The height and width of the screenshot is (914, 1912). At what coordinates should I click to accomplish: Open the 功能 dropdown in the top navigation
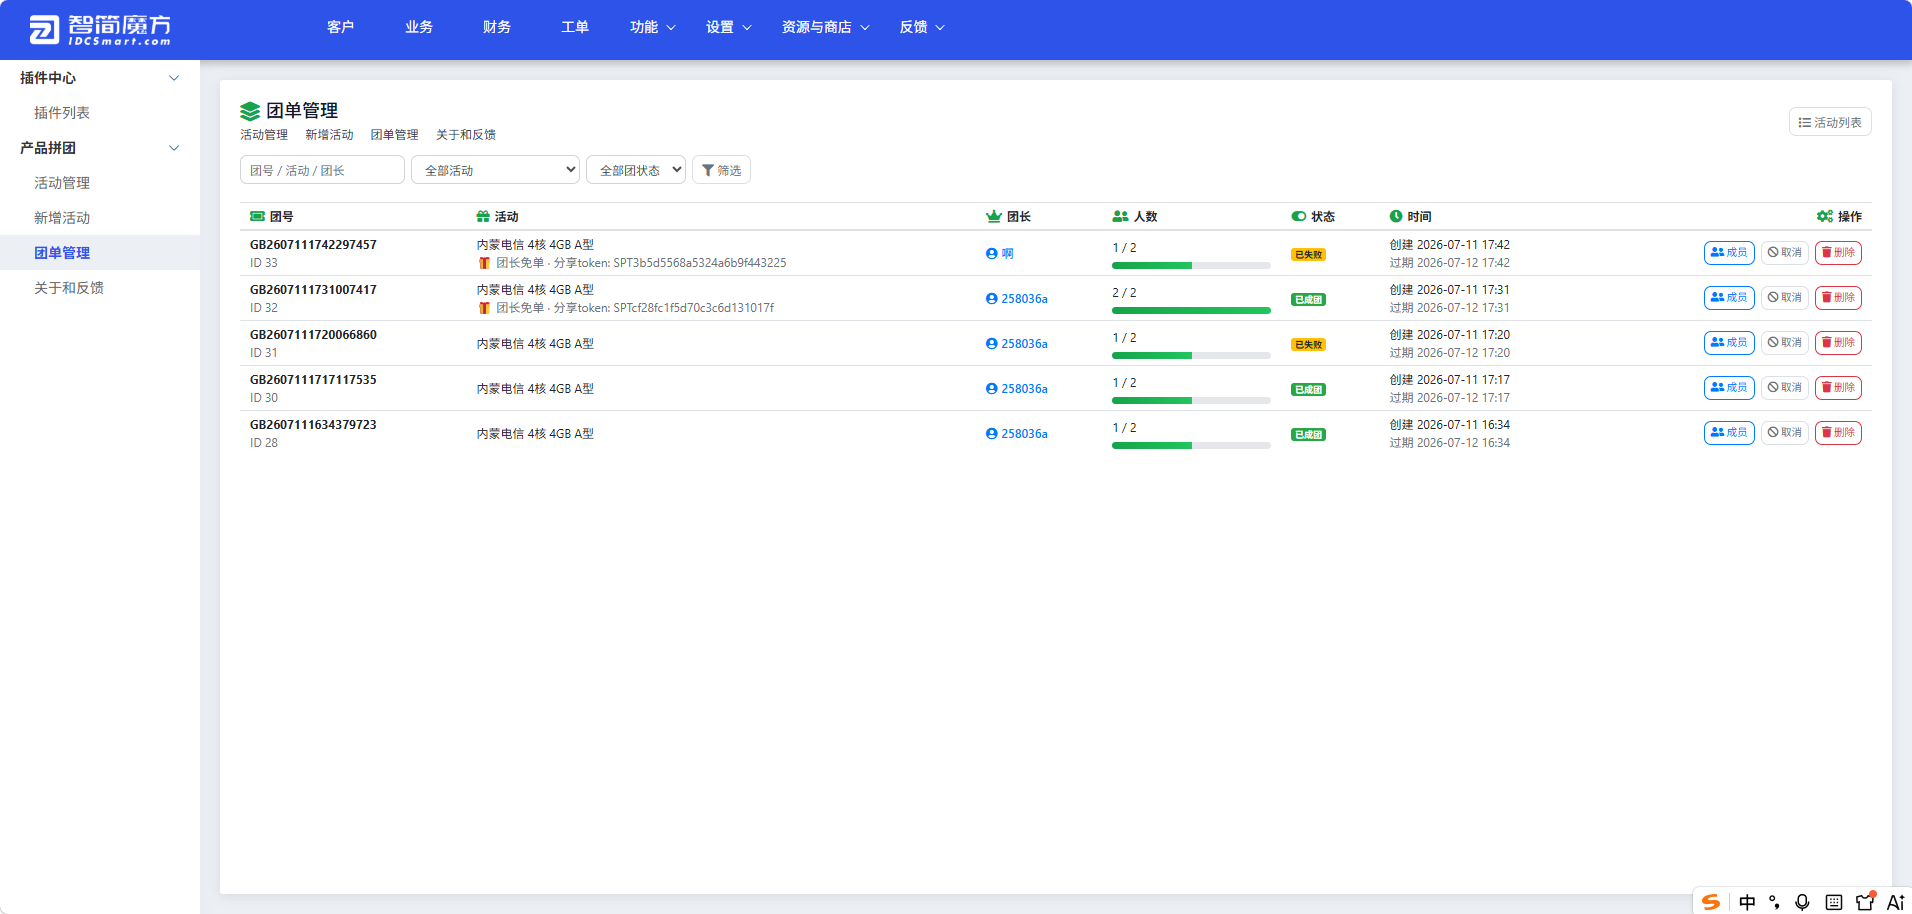653,27
